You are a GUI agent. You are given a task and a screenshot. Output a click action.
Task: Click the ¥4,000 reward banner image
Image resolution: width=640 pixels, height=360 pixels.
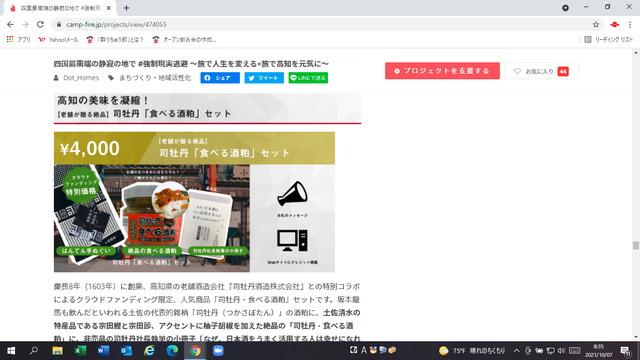(x=194, y=202)
